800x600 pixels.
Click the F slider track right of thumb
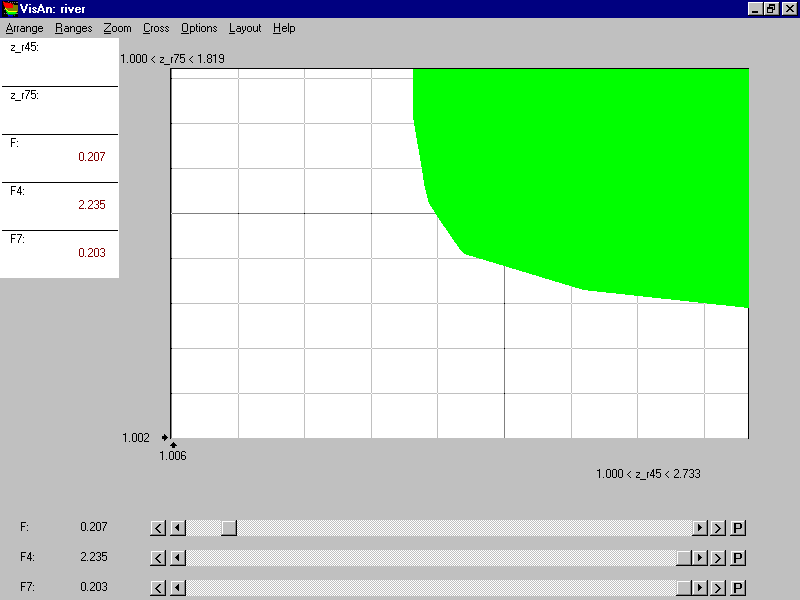pos(464,528)
